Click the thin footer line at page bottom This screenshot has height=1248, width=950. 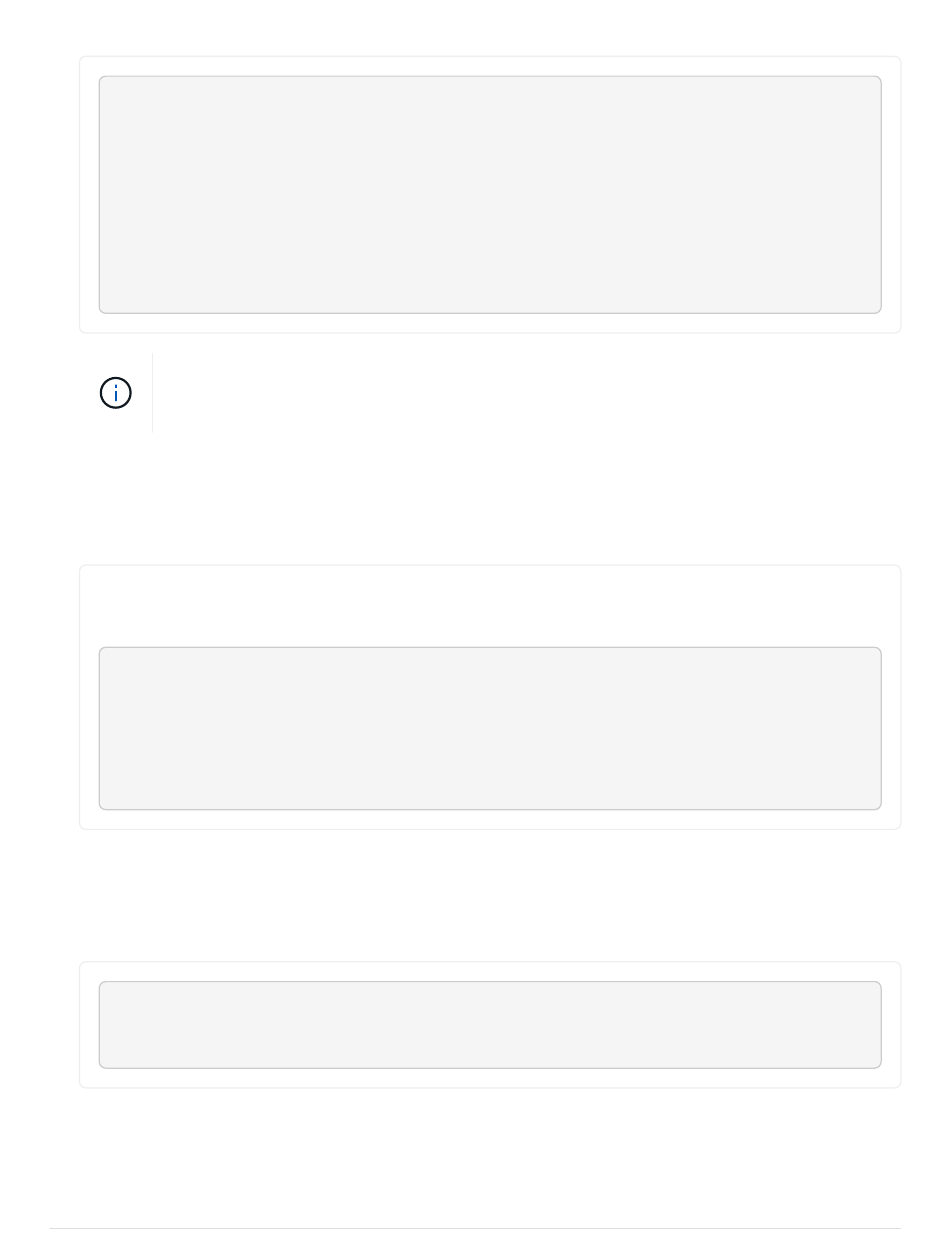tap(475, 1229)
